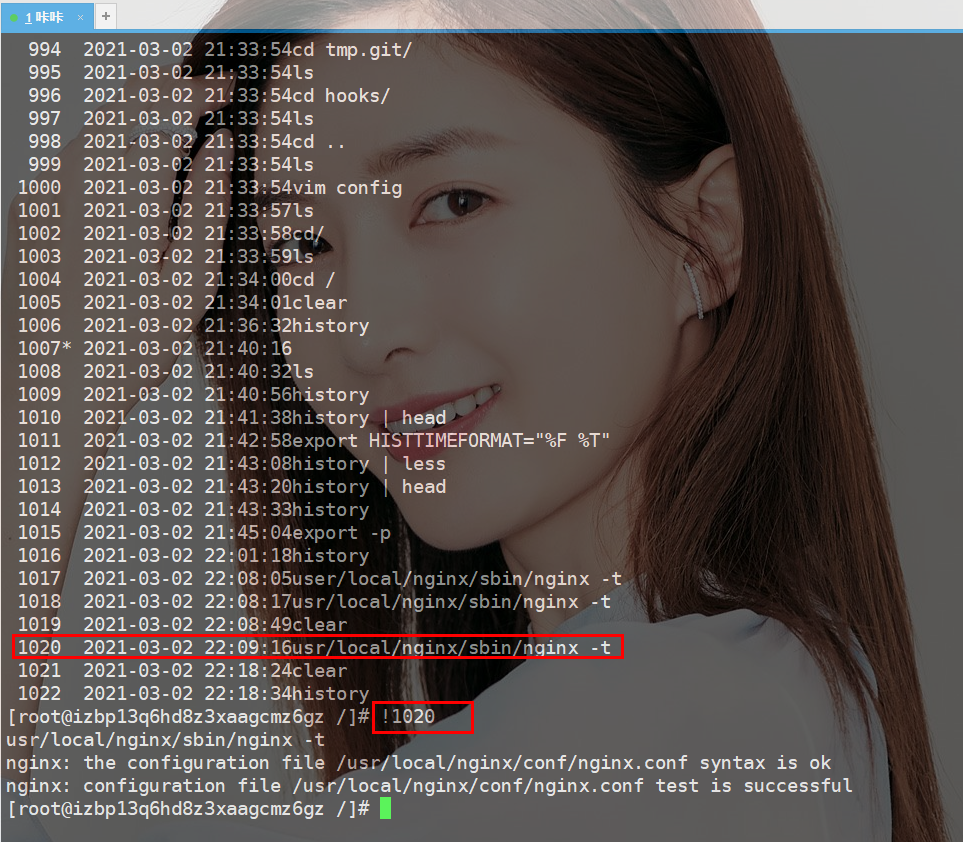The height and width of the screenshot is (842, 963).
Task: Click history line 1005 clear
Action: (182, 303)
